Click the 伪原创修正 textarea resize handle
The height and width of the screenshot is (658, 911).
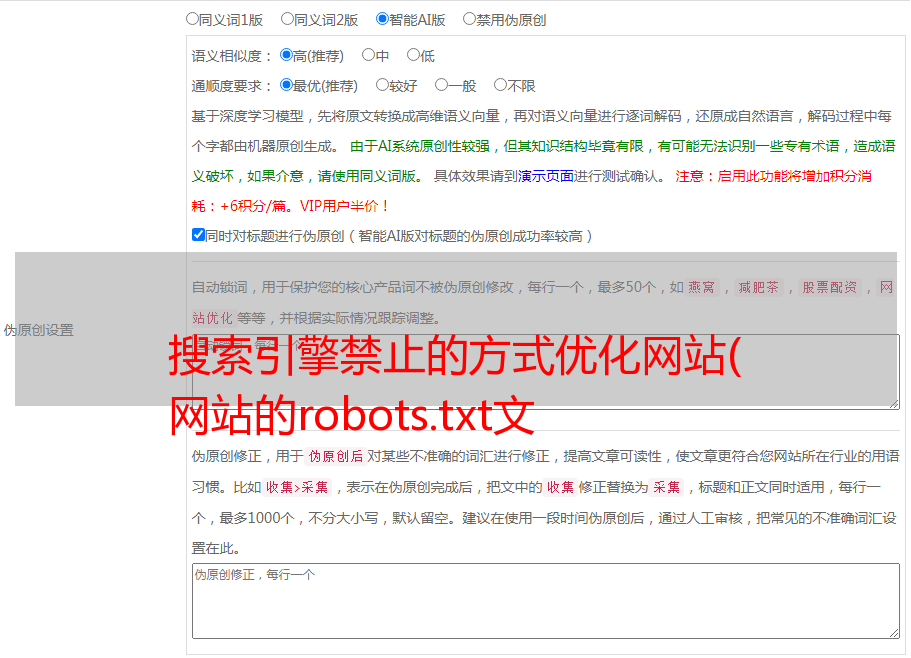(x=894, y=633)
